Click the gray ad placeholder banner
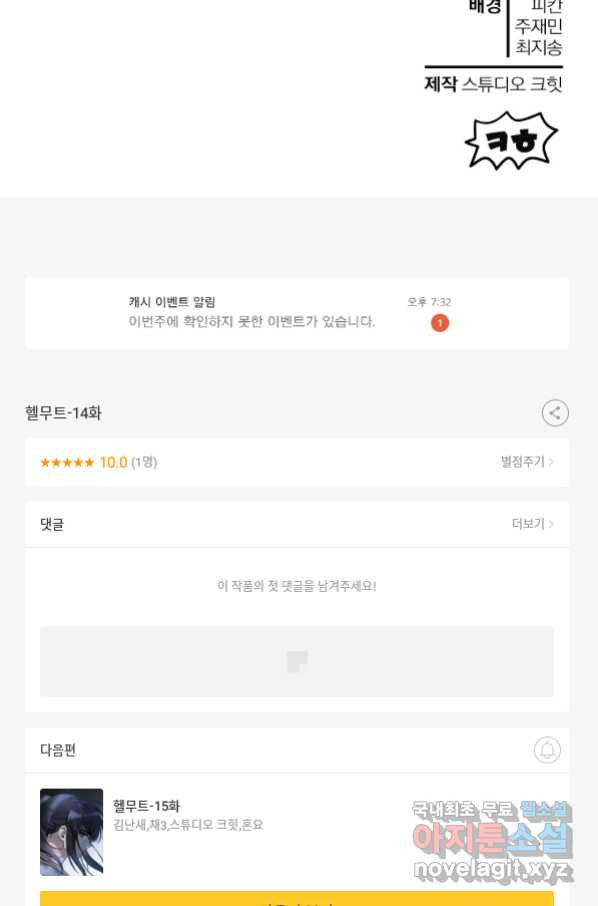The image size is (598, 906). 296,661
